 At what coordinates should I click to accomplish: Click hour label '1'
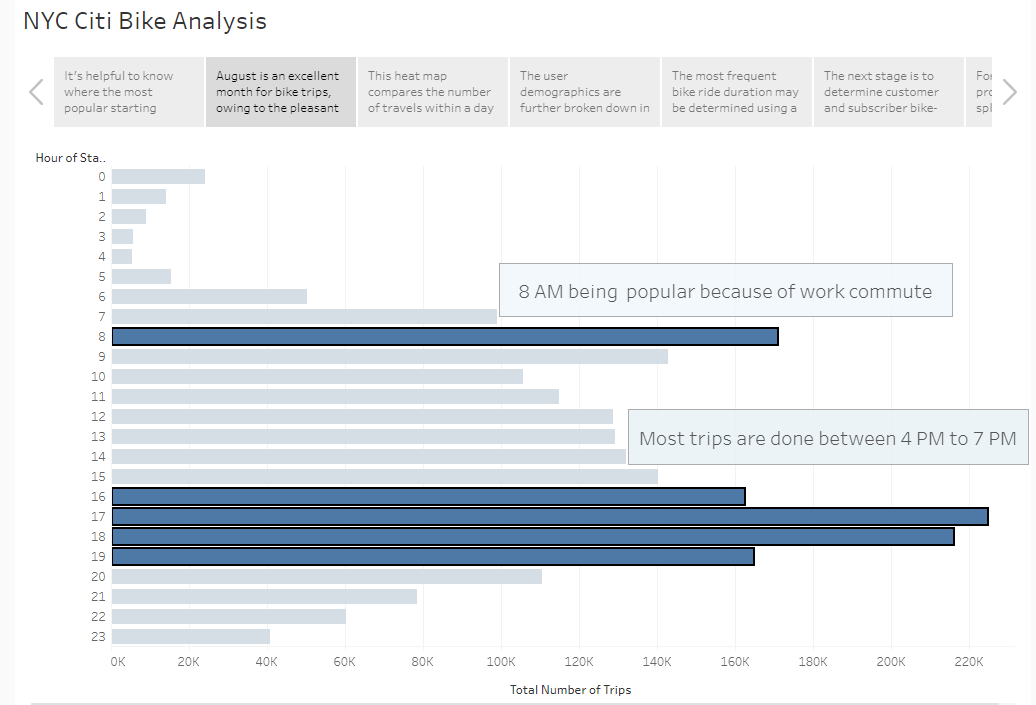102,197
